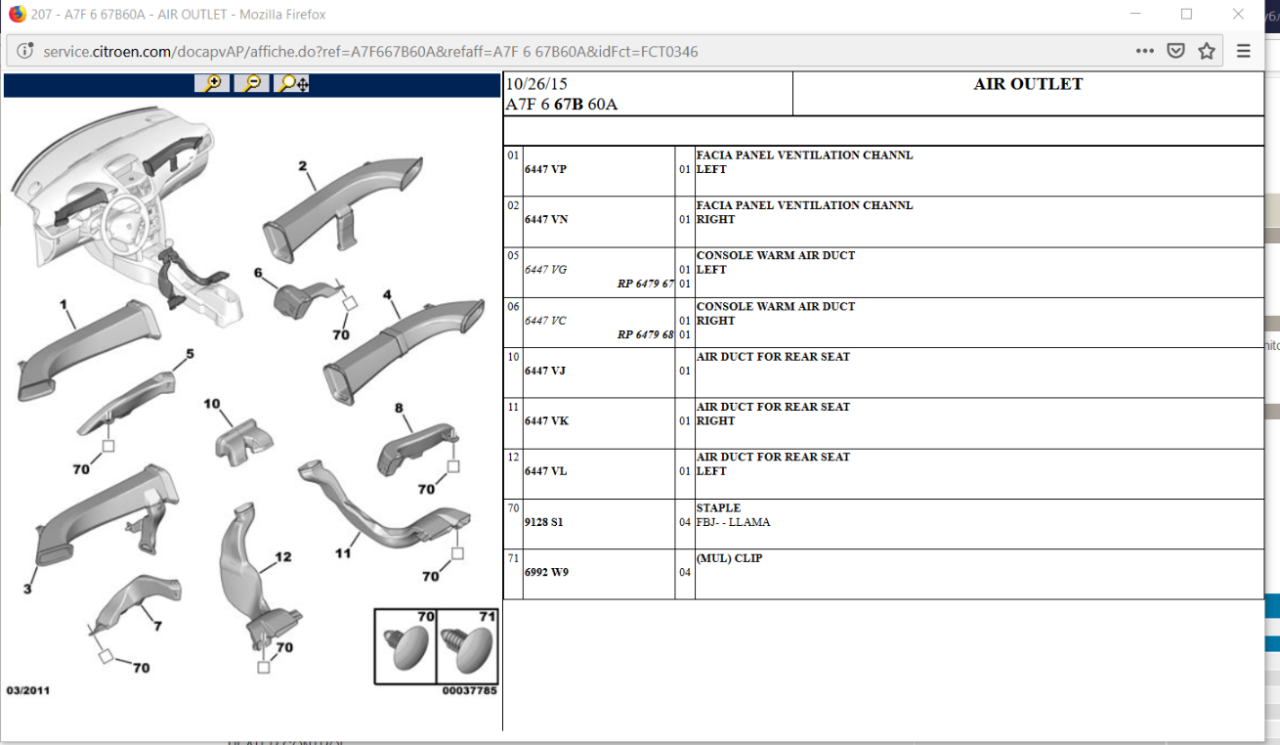
Task: Select the clip 71 thumbnail image
Action: 466,647
